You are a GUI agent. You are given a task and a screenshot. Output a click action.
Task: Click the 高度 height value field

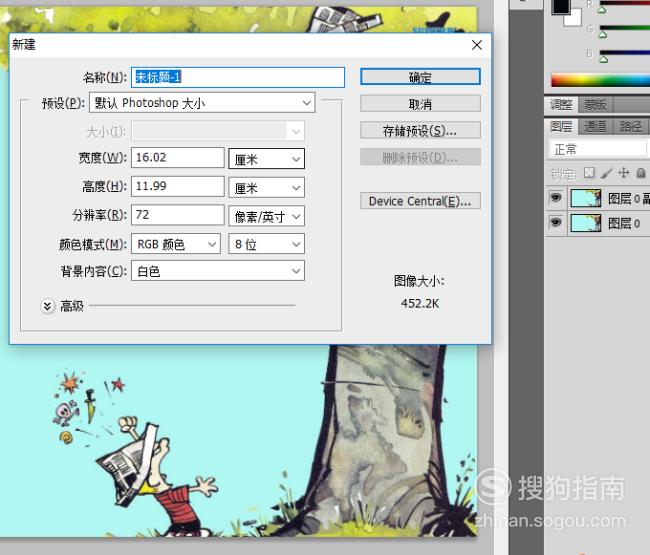(x=178, y=186)
